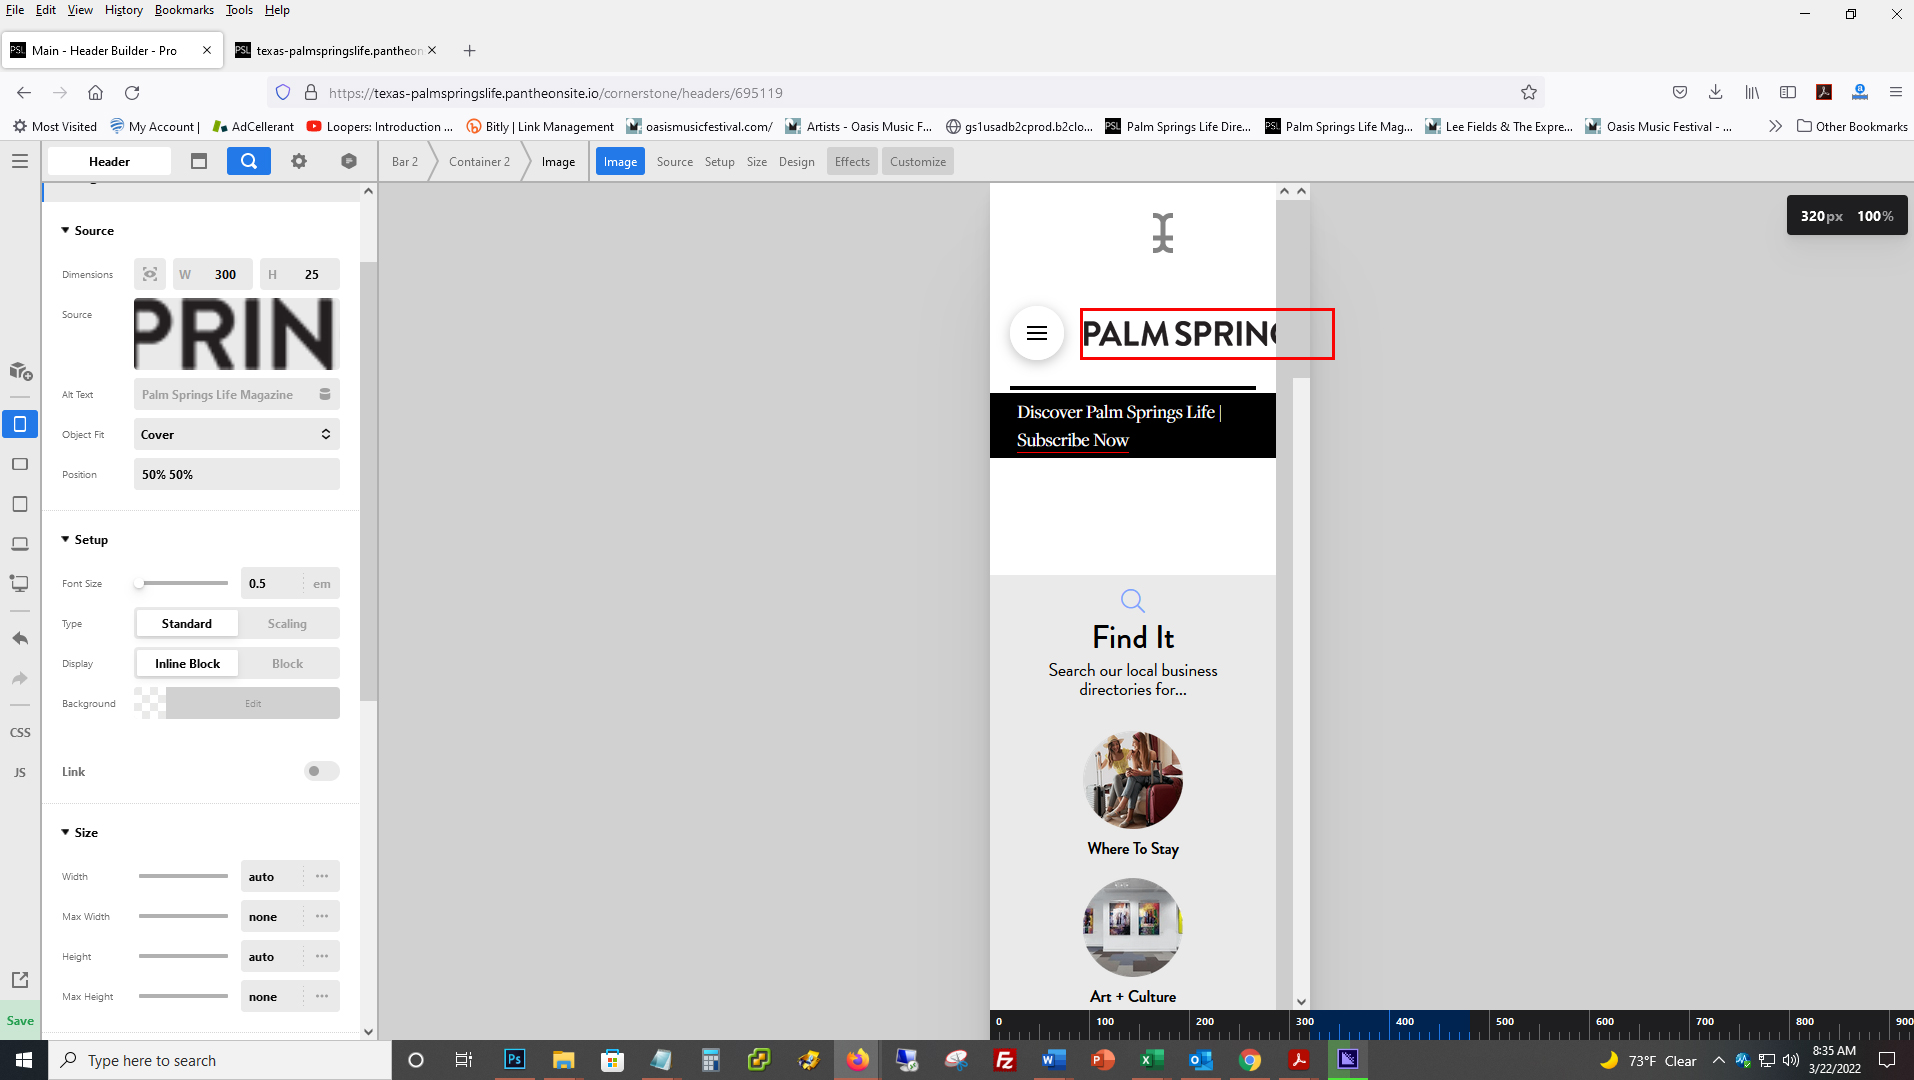Click the Alt Text dynamic content icon
The height and width of the screenshot is (1080, 1914).
pyautogui.click(x=325, y=394)
